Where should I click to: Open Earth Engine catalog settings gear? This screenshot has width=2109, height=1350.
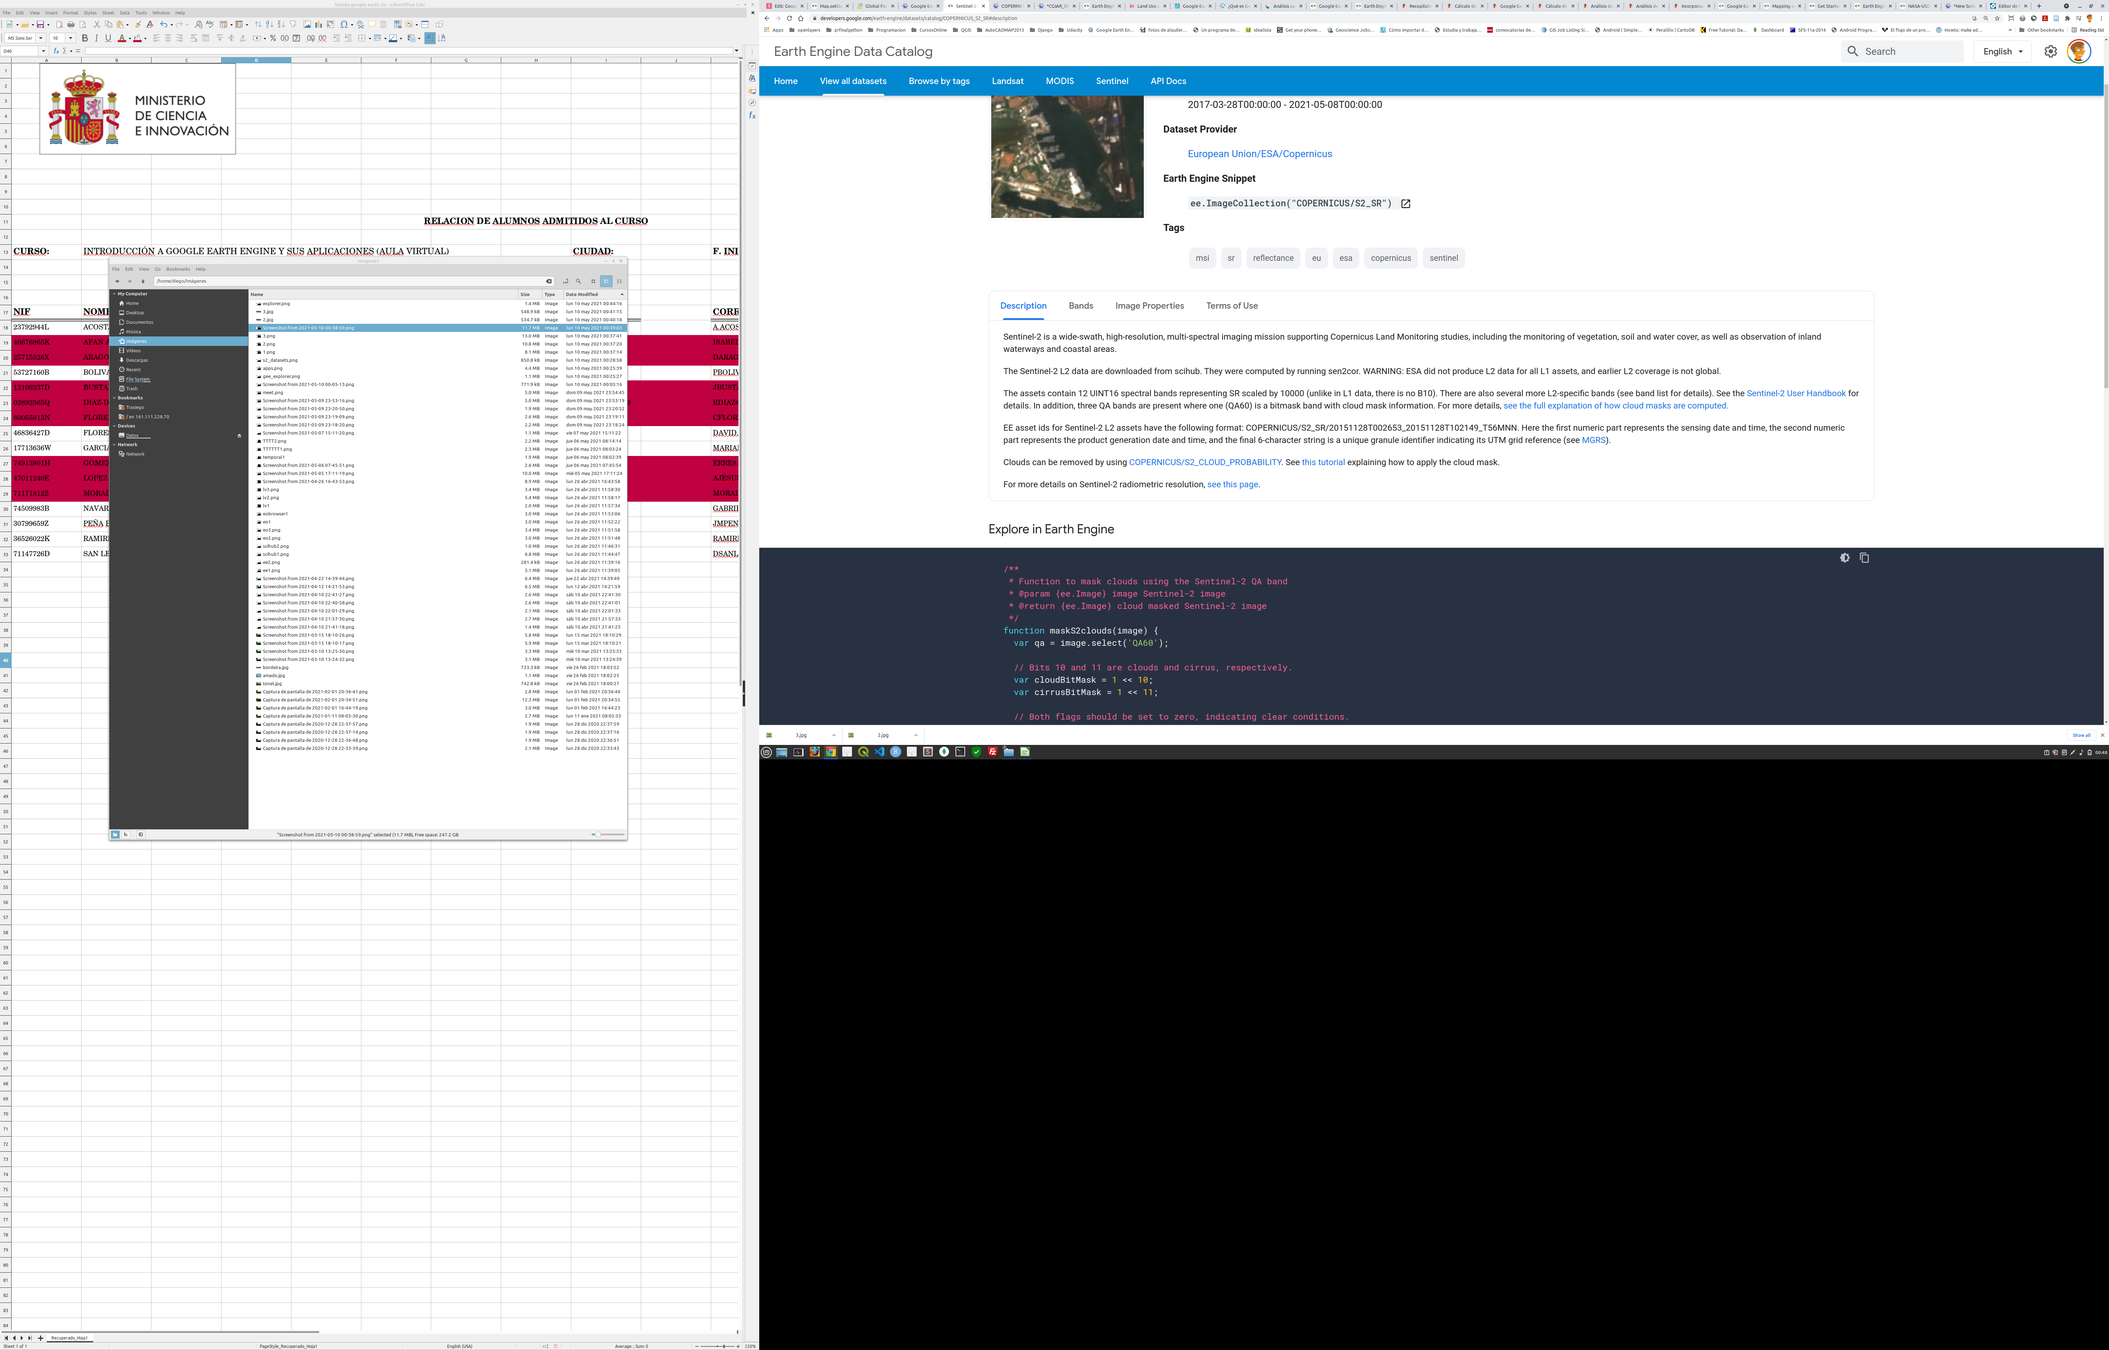(2050, 51)
